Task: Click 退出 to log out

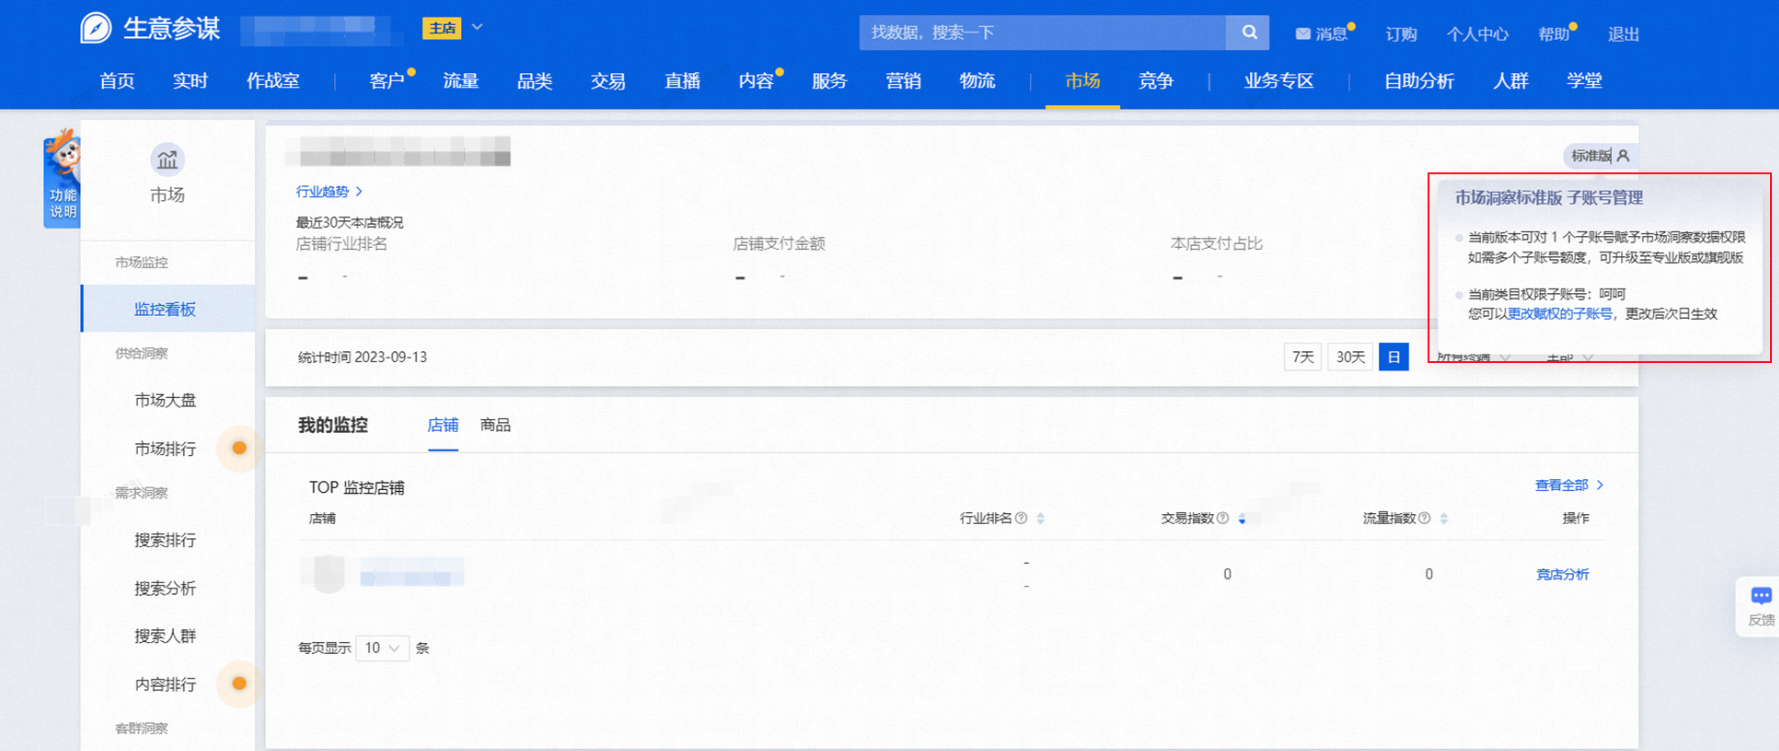Action: 1623,34
